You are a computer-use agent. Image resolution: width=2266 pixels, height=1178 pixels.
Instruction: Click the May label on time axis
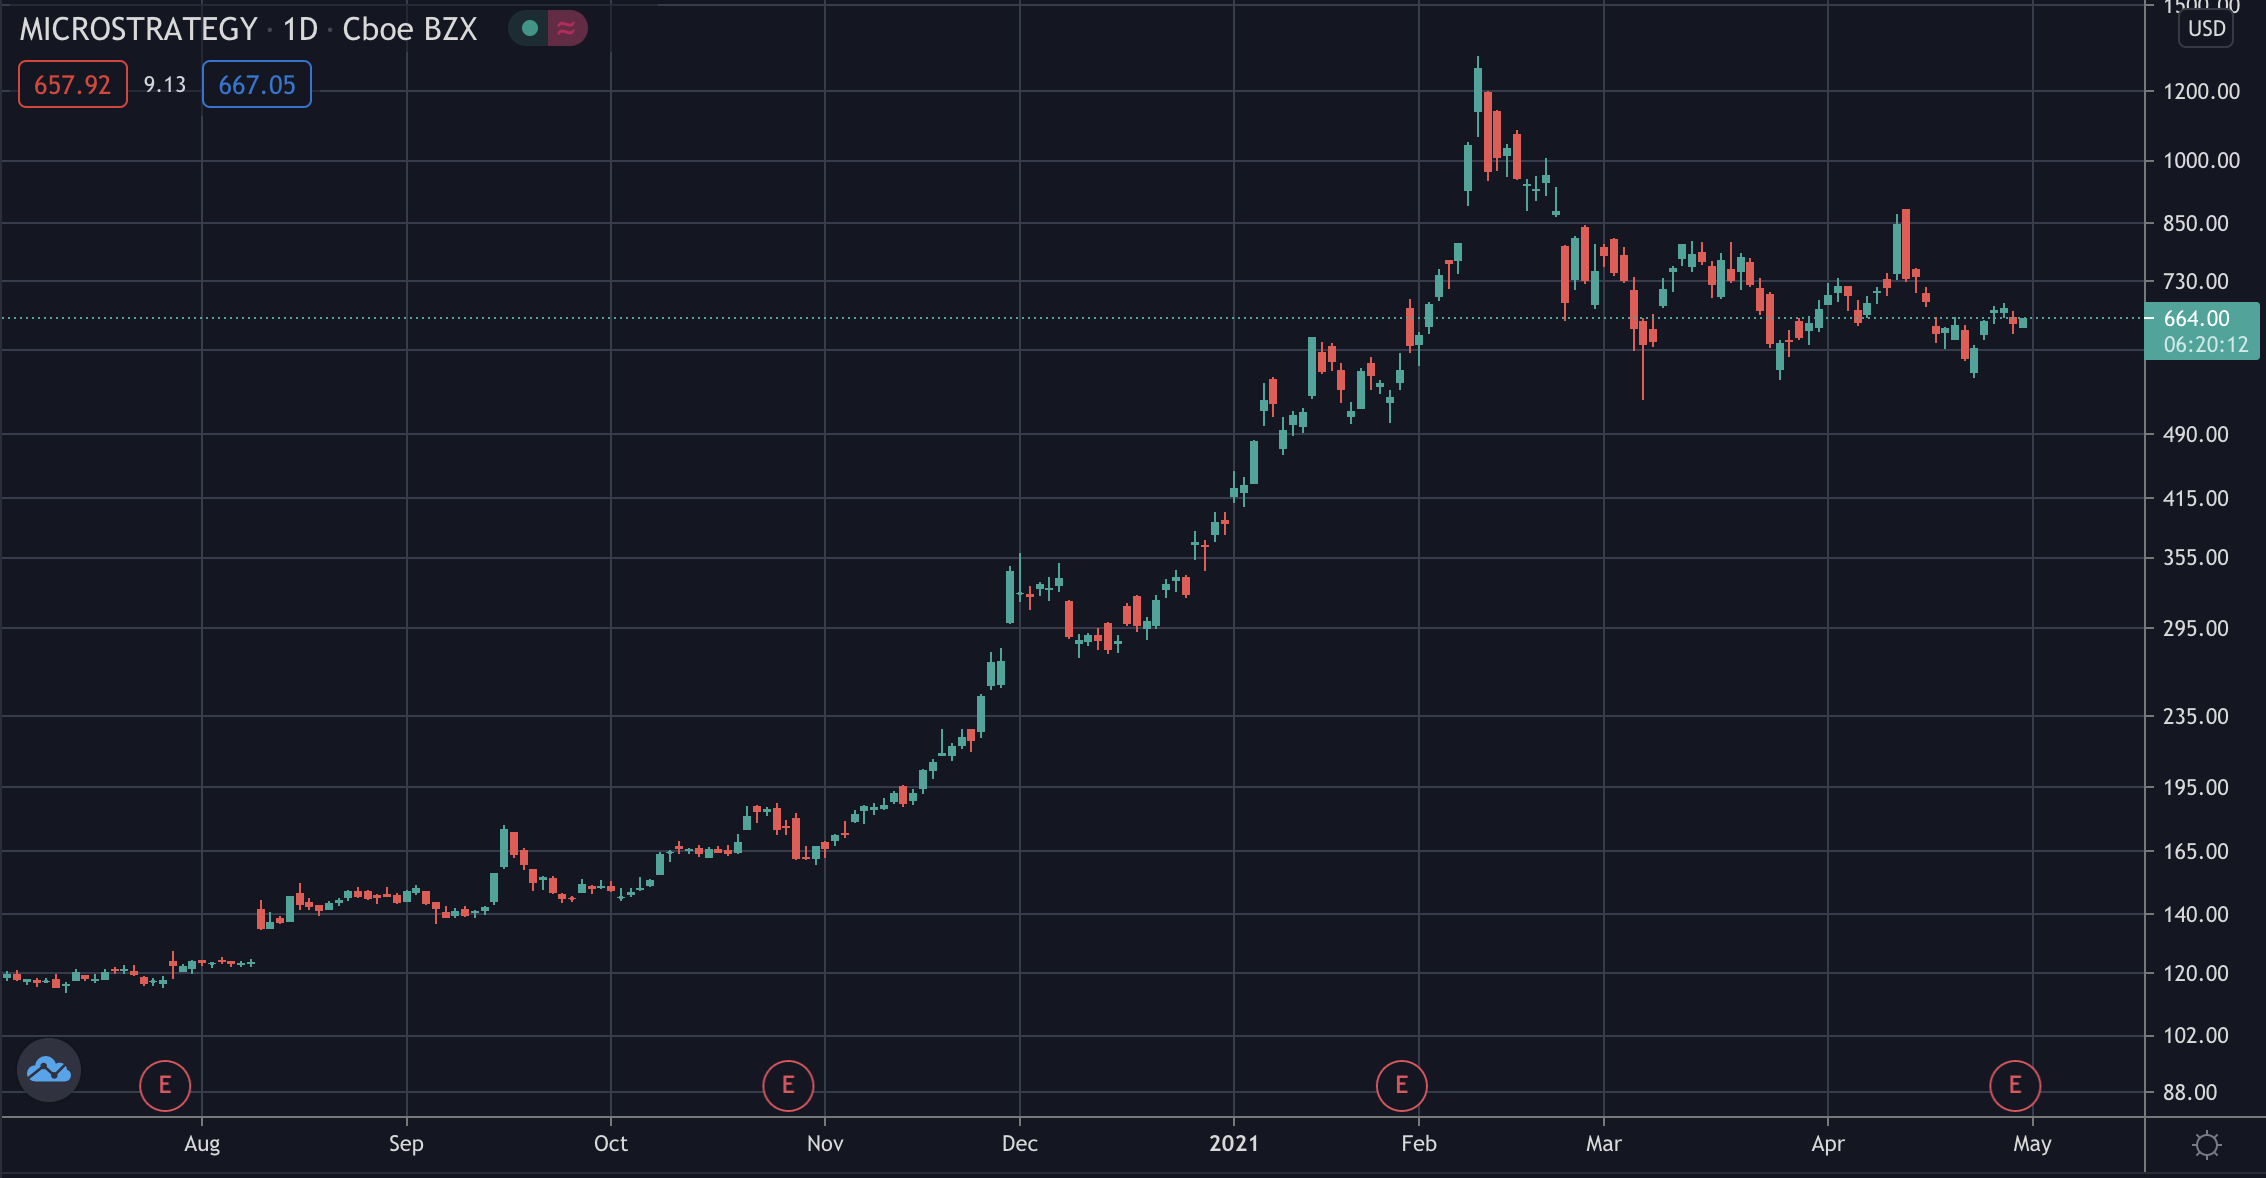point(2033,1144)
